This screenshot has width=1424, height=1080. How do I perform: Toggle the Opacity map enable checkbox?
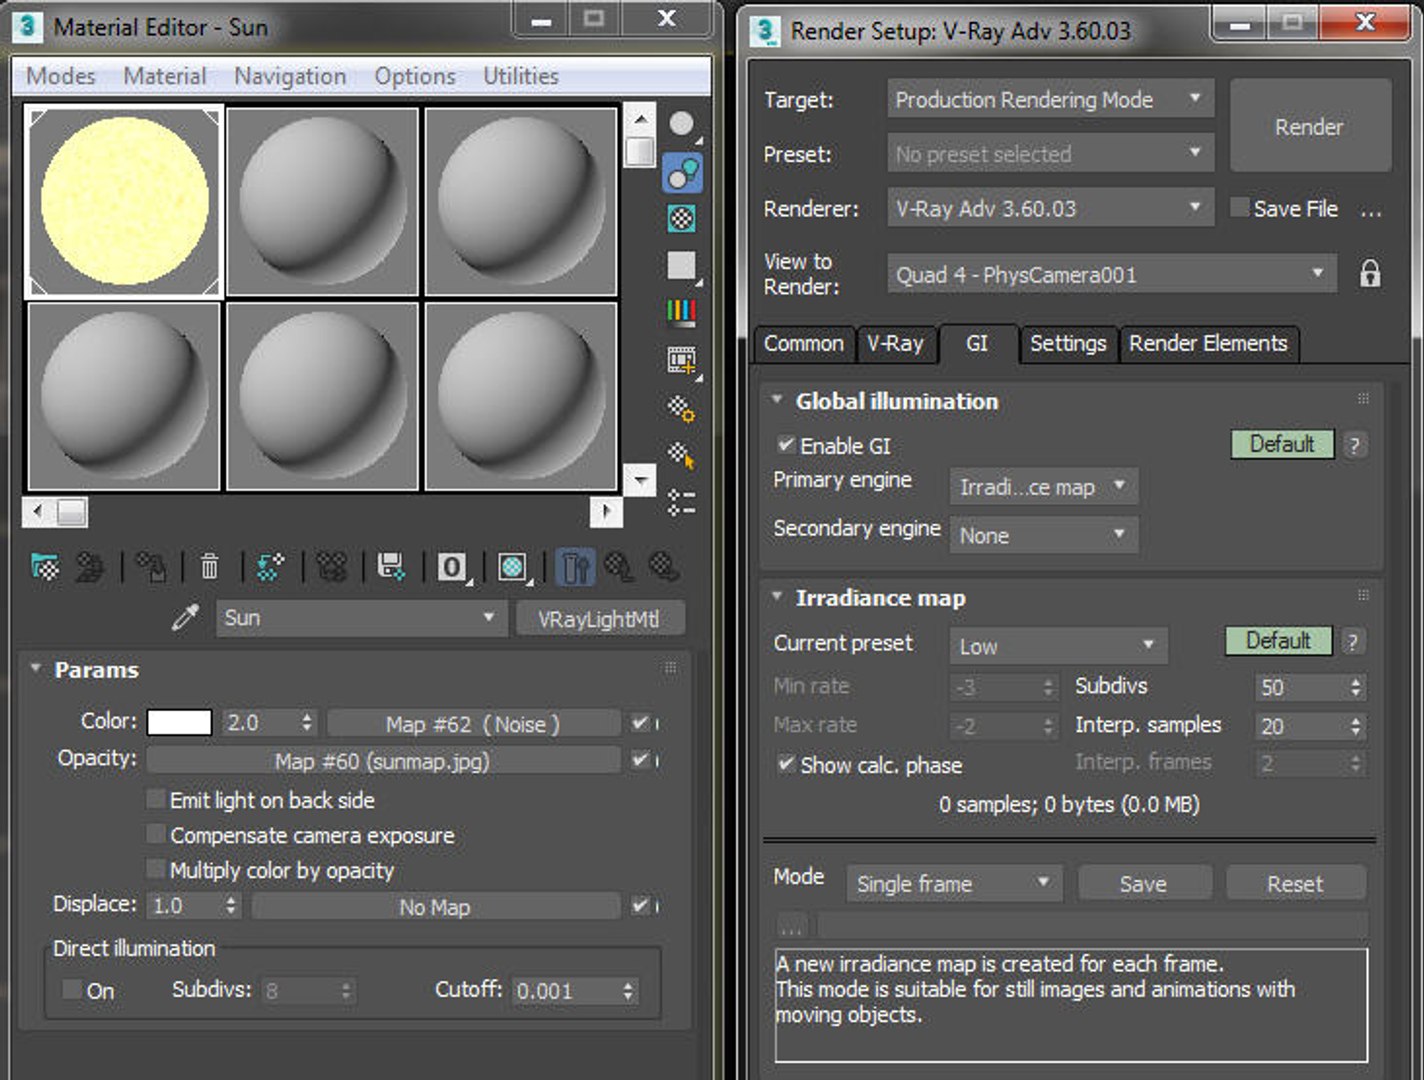pos(640,760)
